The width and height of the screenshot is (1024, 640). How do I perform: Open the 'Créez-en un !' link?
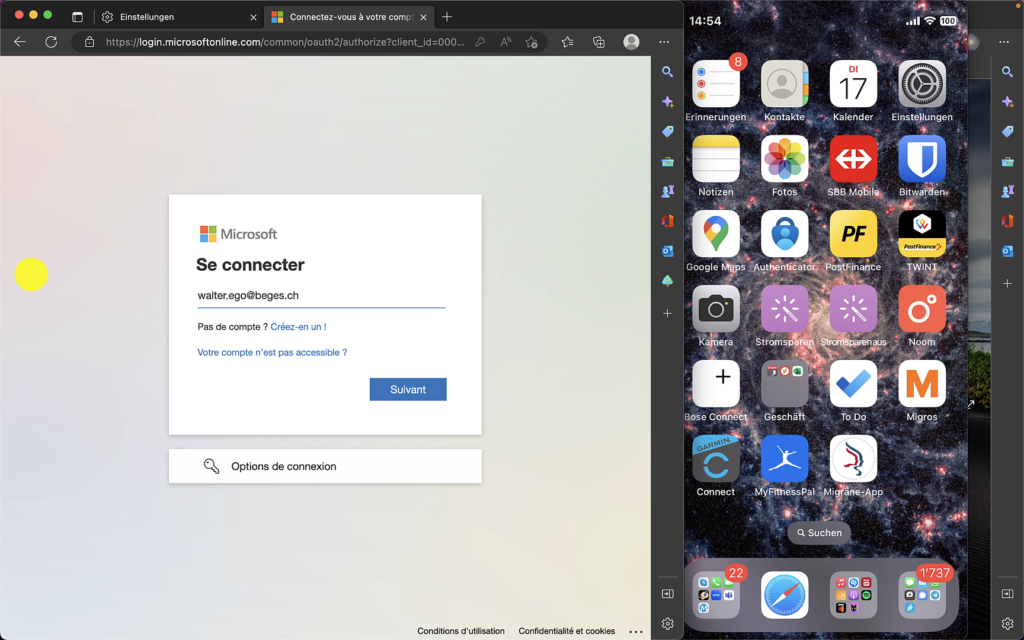pyautogui.click(x=298, y=327)
